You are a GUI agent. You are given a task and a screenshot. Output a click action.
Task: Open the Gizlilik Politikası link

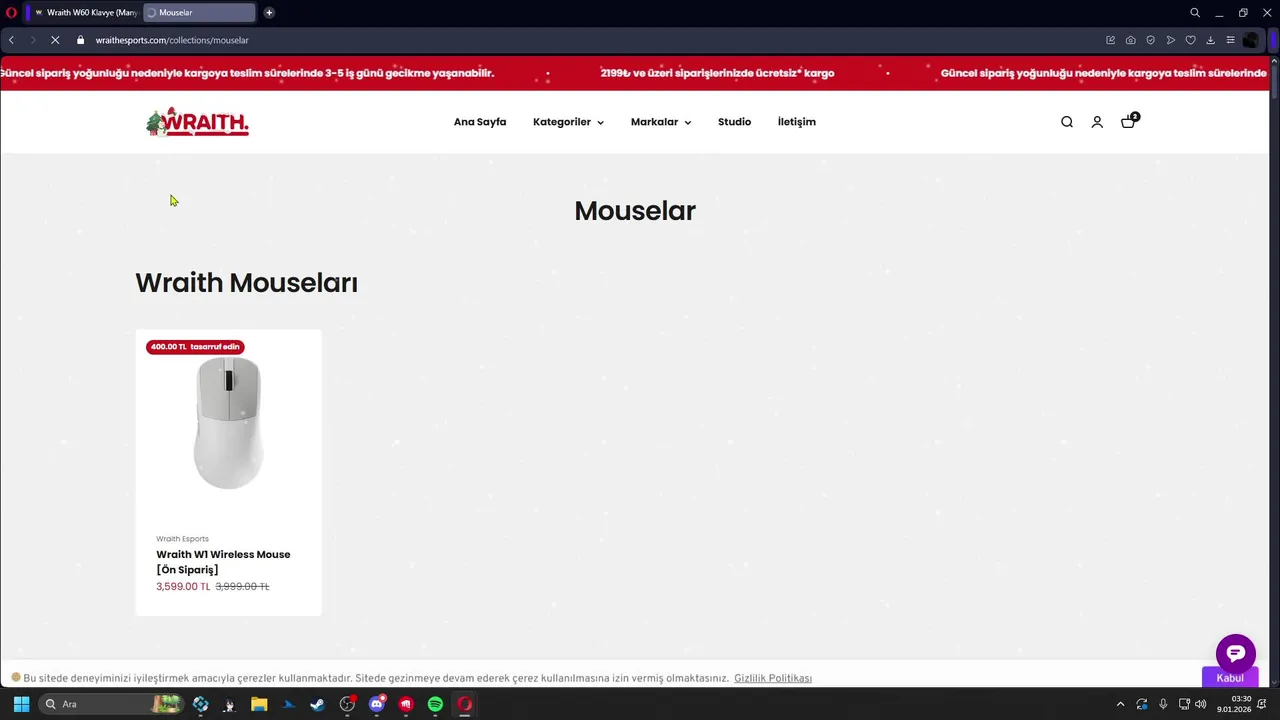point(773,678)
